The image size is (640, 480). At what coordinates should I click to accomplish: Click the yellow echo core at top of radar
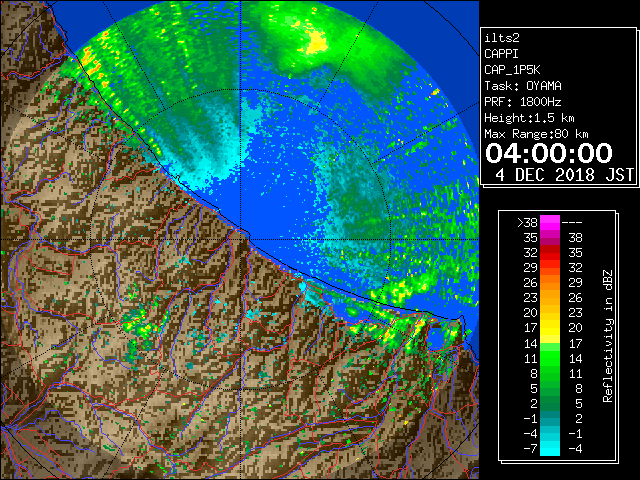[x=316, y=42]
